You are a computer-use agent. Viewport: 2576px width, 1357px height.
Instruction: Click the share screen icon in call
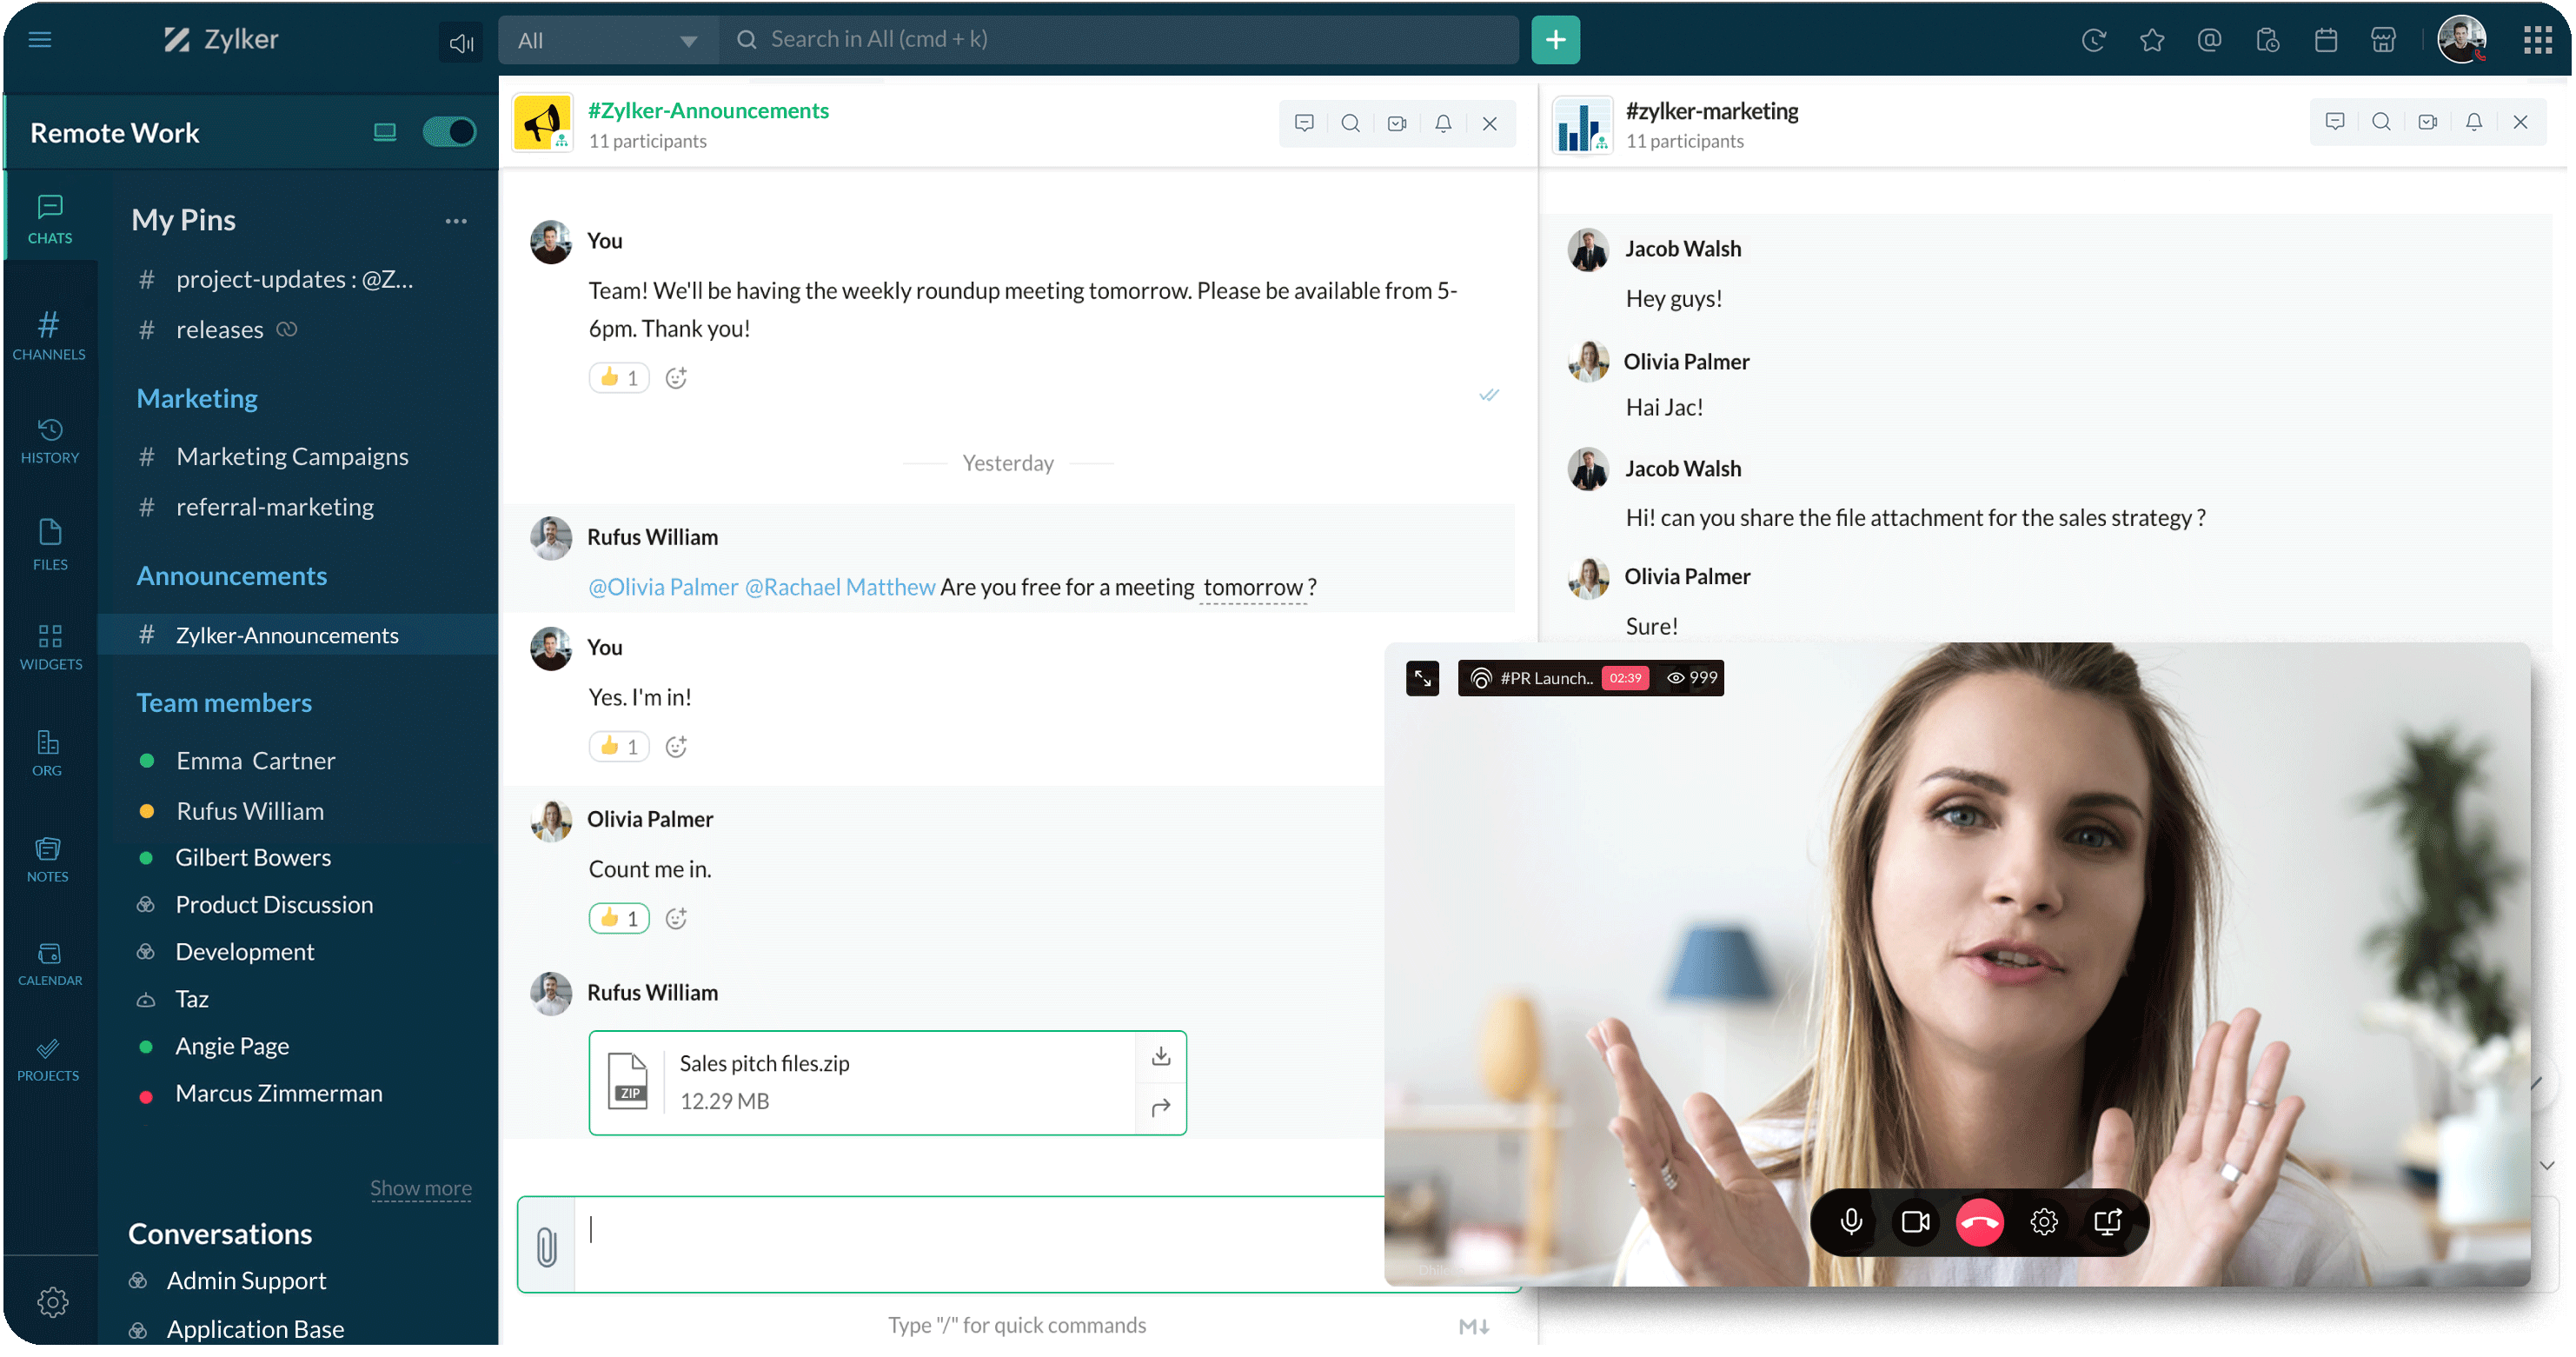[x=2108, y=1221]
